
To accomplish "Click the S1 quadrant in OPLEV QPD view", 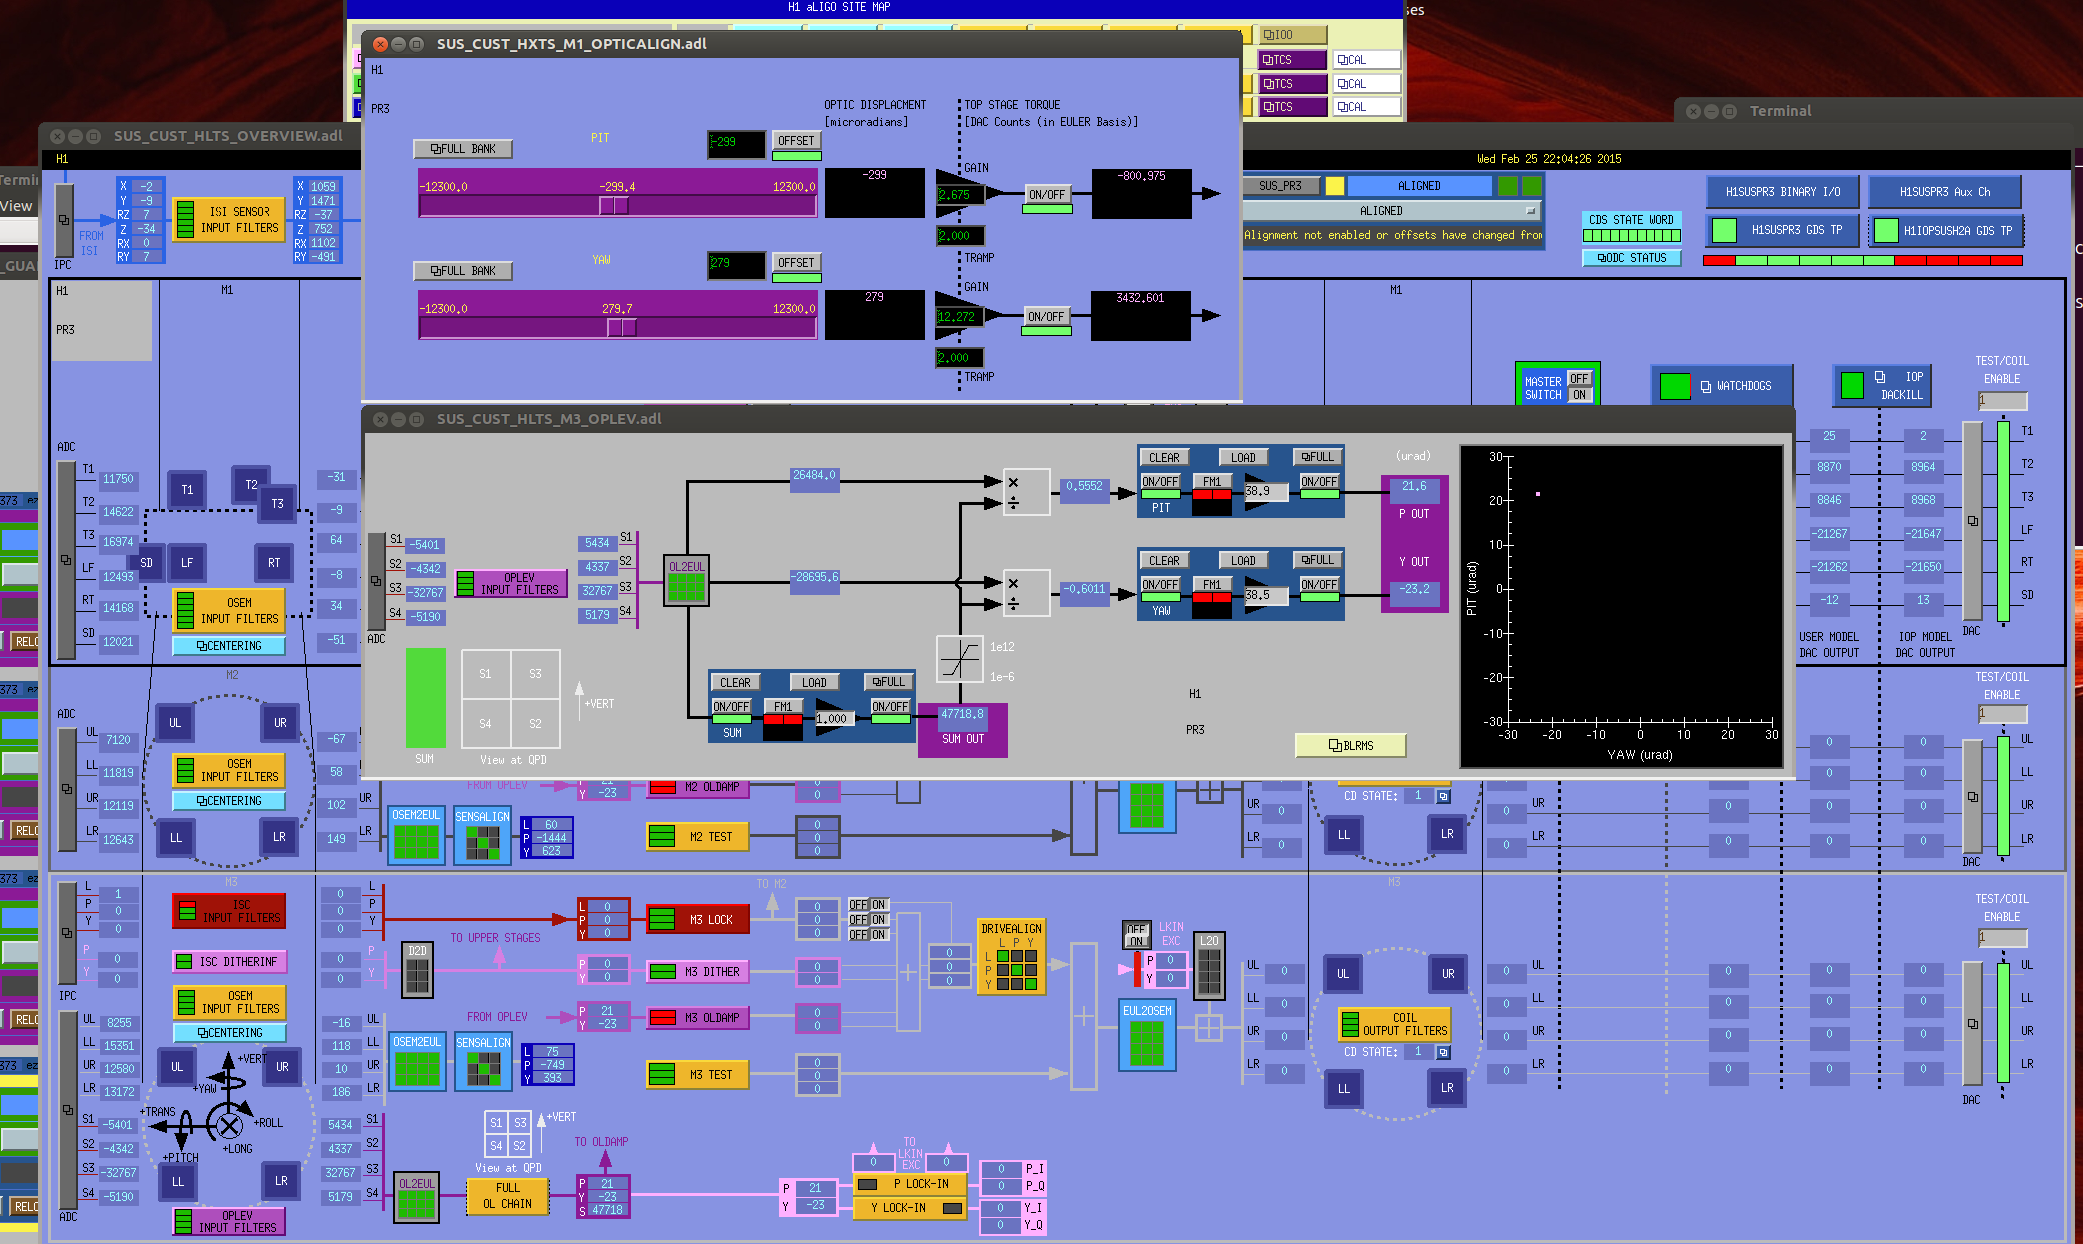I will click(485, 674).
